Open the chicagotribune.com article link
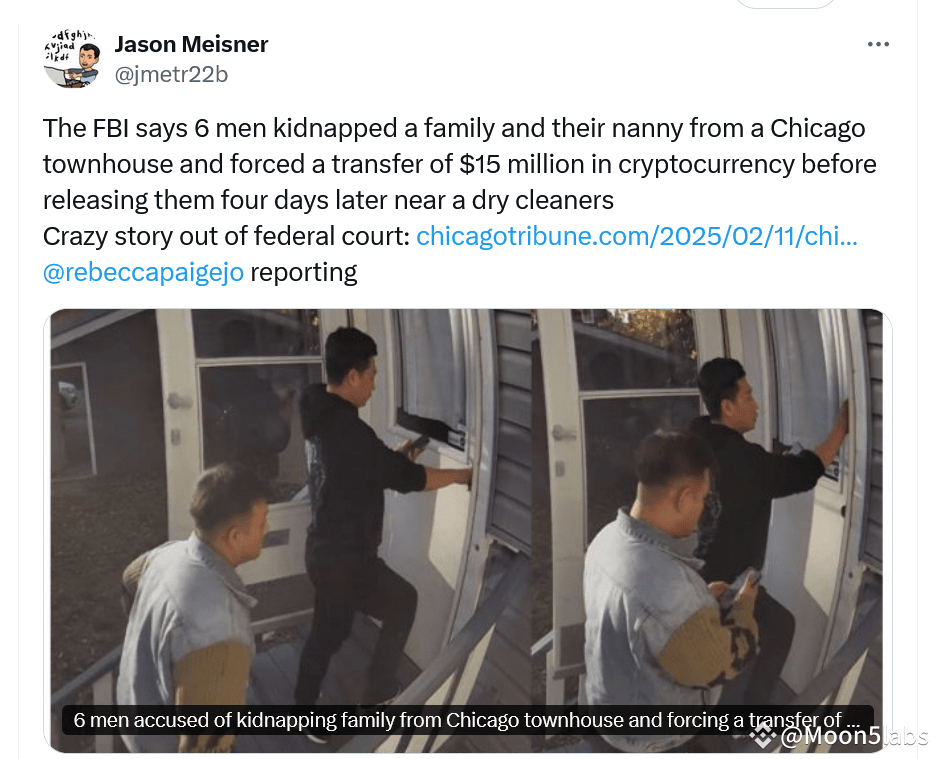This screenshot has height=759, width=936. click(637, 236)
